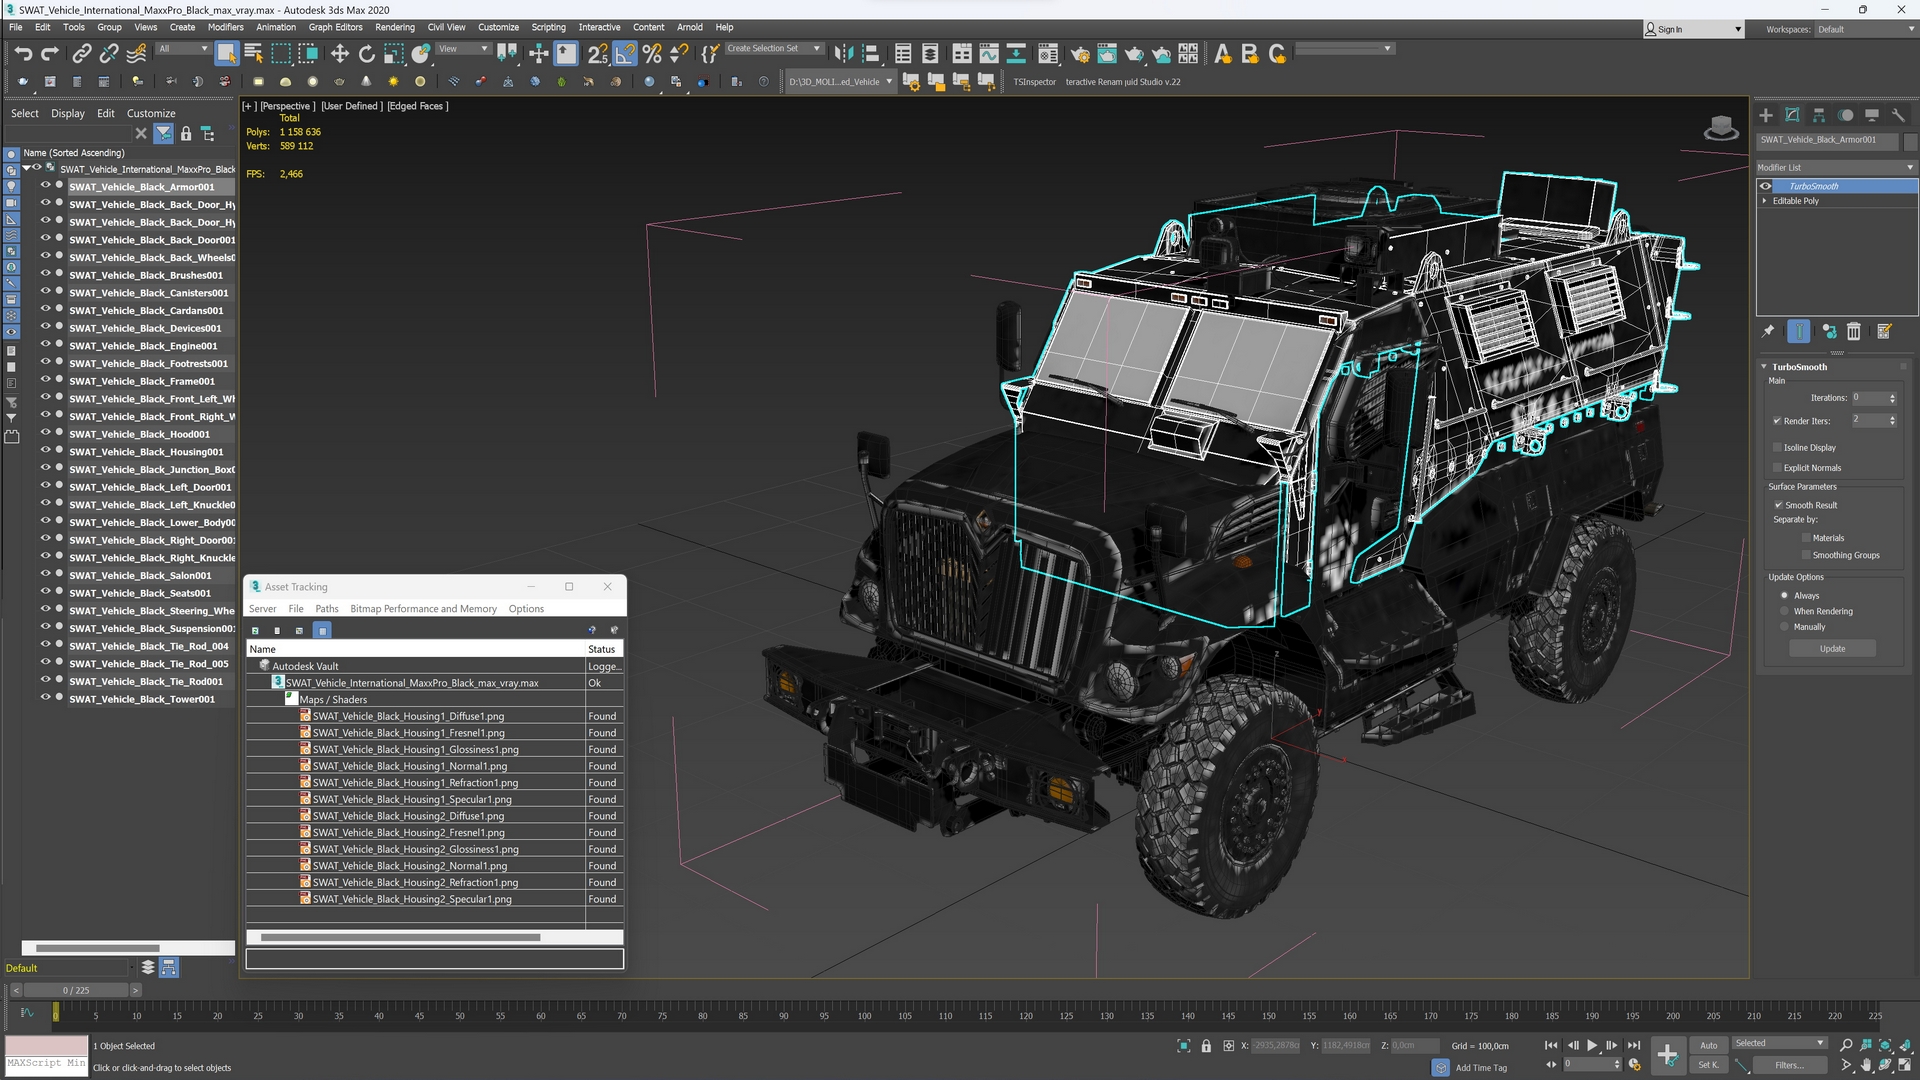This screenshot has width=1920, height=1080.
Task: Open the Modifiers menu
Action: [x=225, y=27]
